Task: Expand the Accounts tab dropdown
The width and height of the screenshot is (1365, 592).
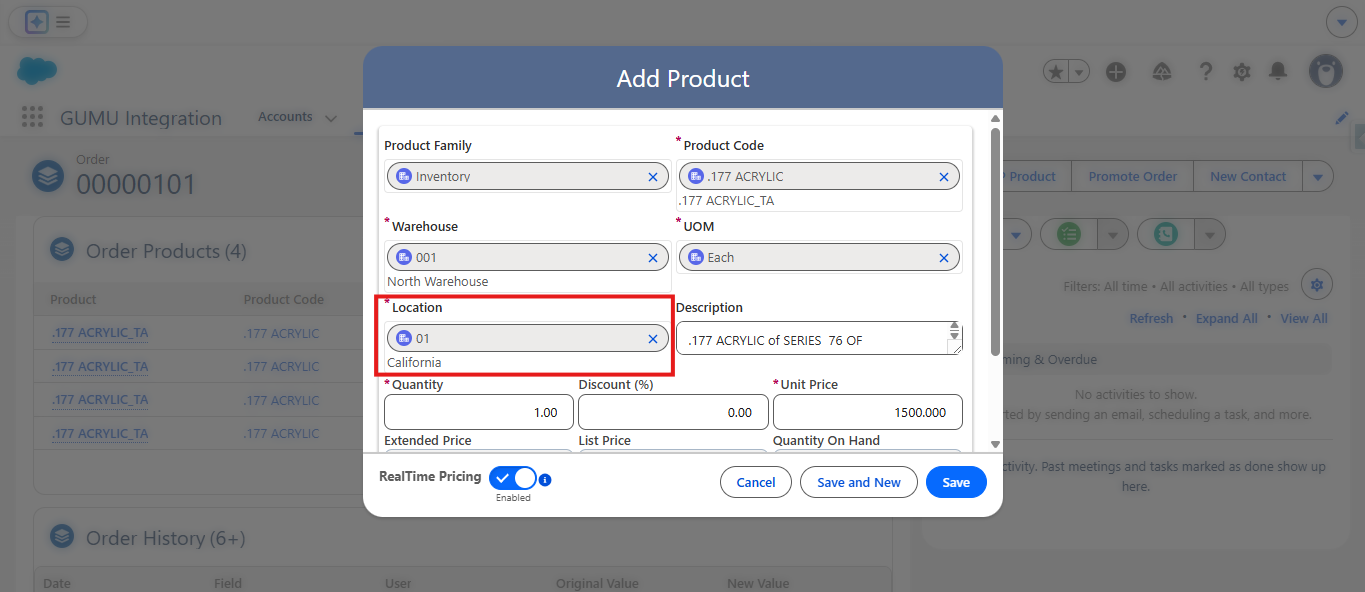Action: (331, 118)
